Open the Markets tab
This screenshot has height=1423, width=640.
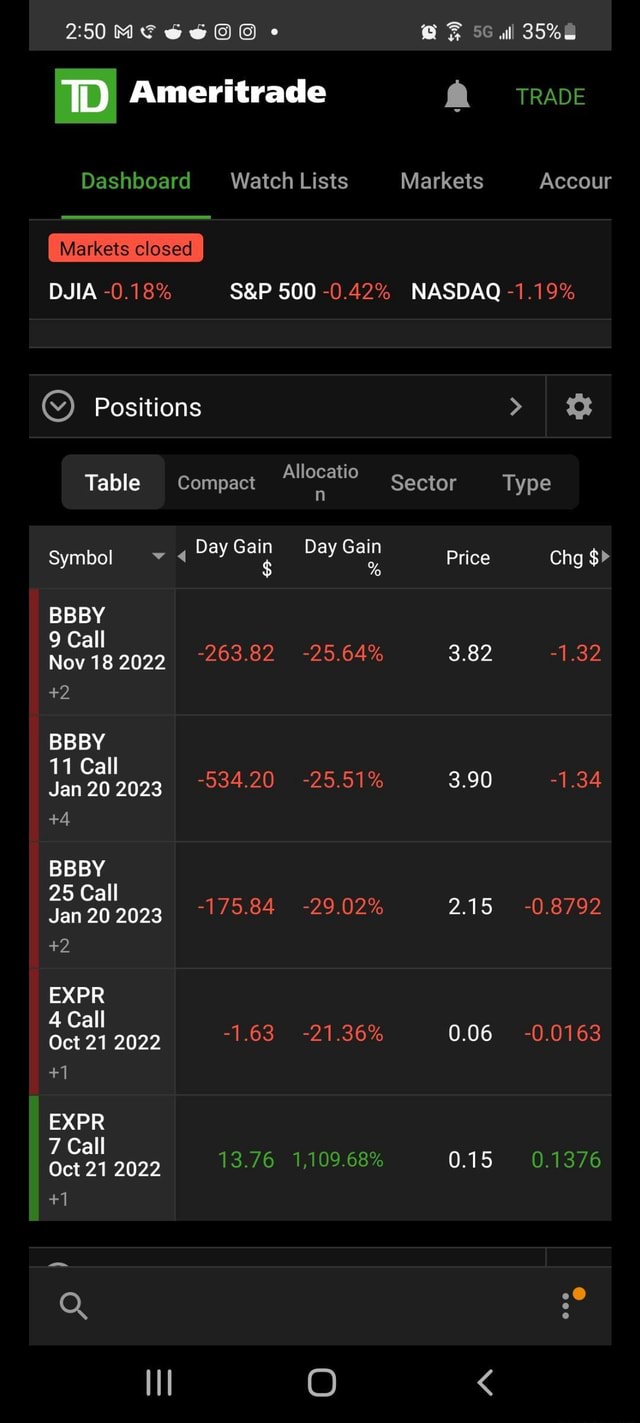[441, 181]
